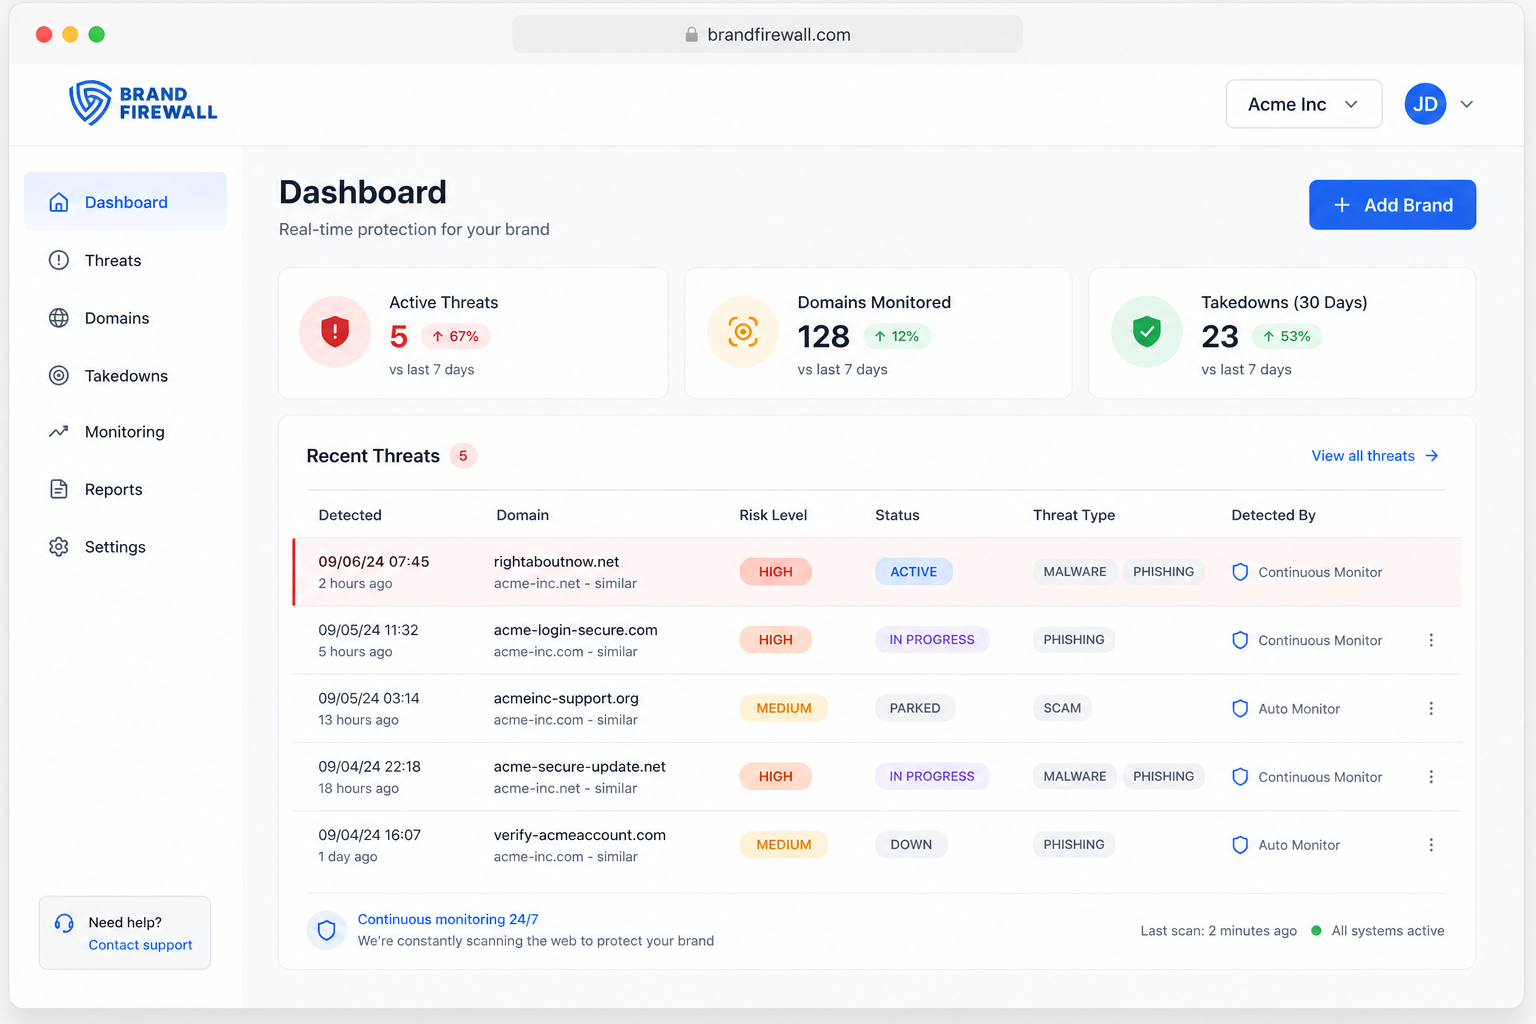Click MEDIUM risk badge on acmeinc-support.org row
Image resolution: width=1536 pixels, height=1024 pixels.
click(784, 708)
